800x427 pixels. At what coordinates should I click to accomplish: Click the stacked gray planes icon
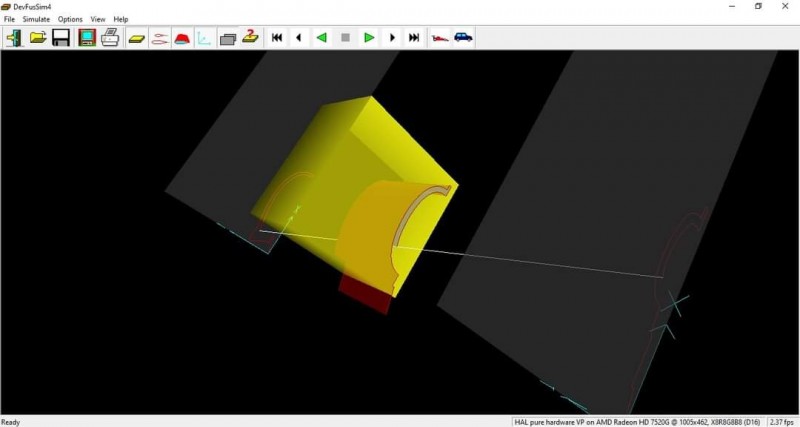pyautogui.click(x=228, y=38)
